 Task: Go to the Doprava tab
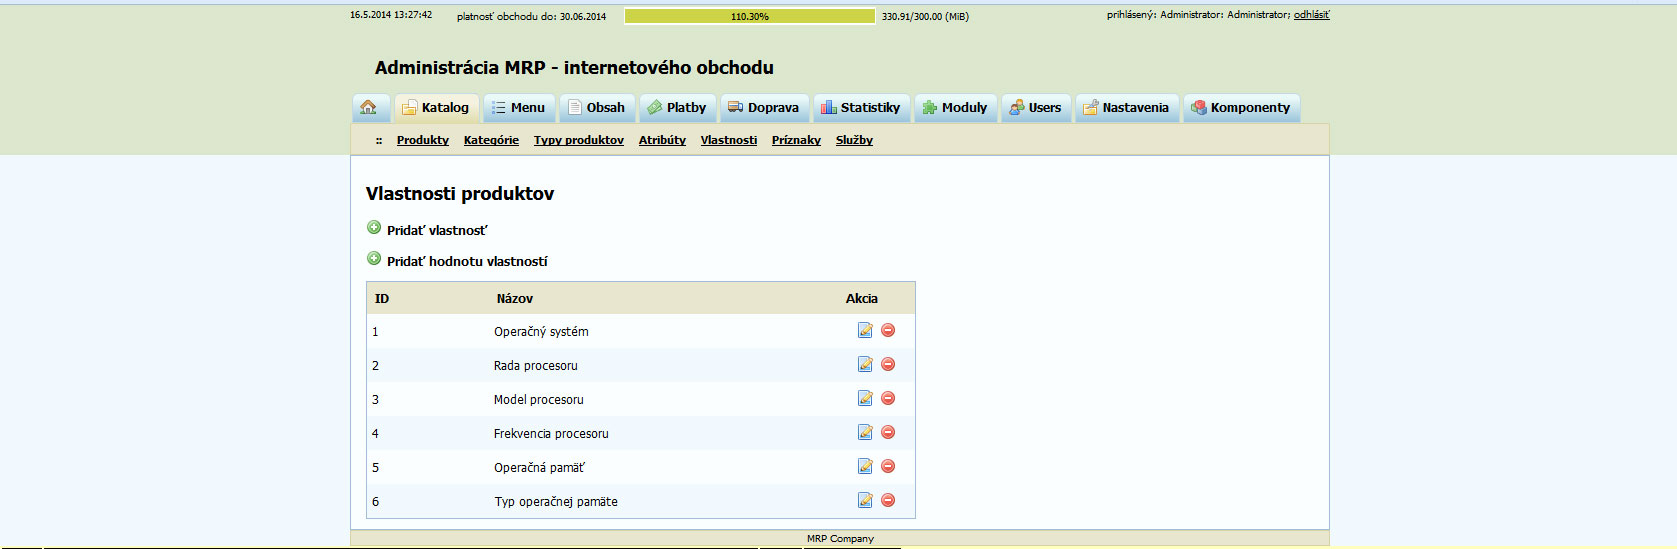(763, 108)
